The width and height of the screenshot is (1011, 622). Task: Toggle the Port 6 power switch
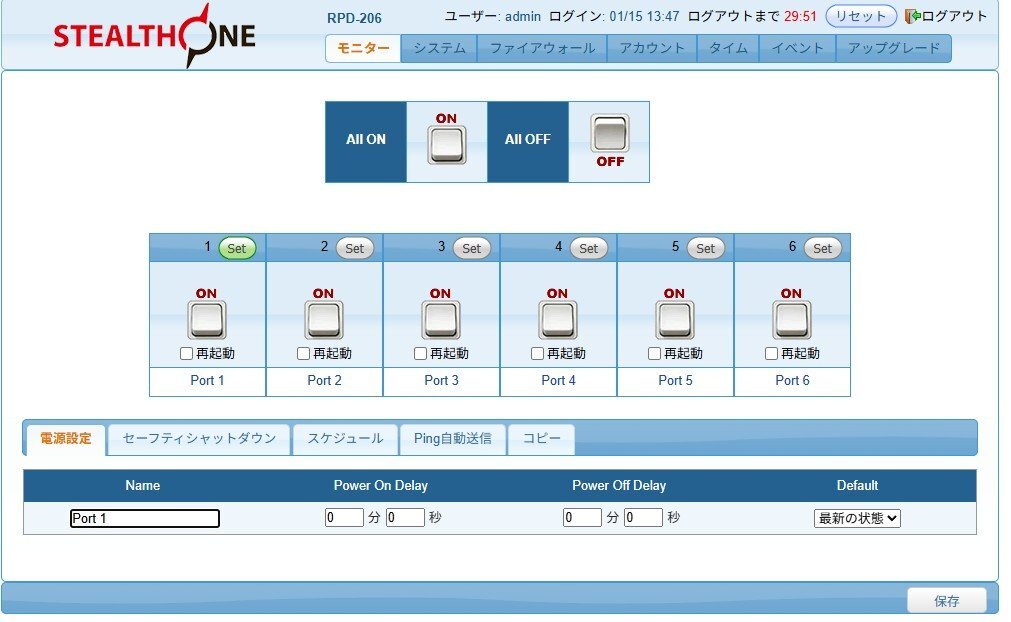point(792,320)
